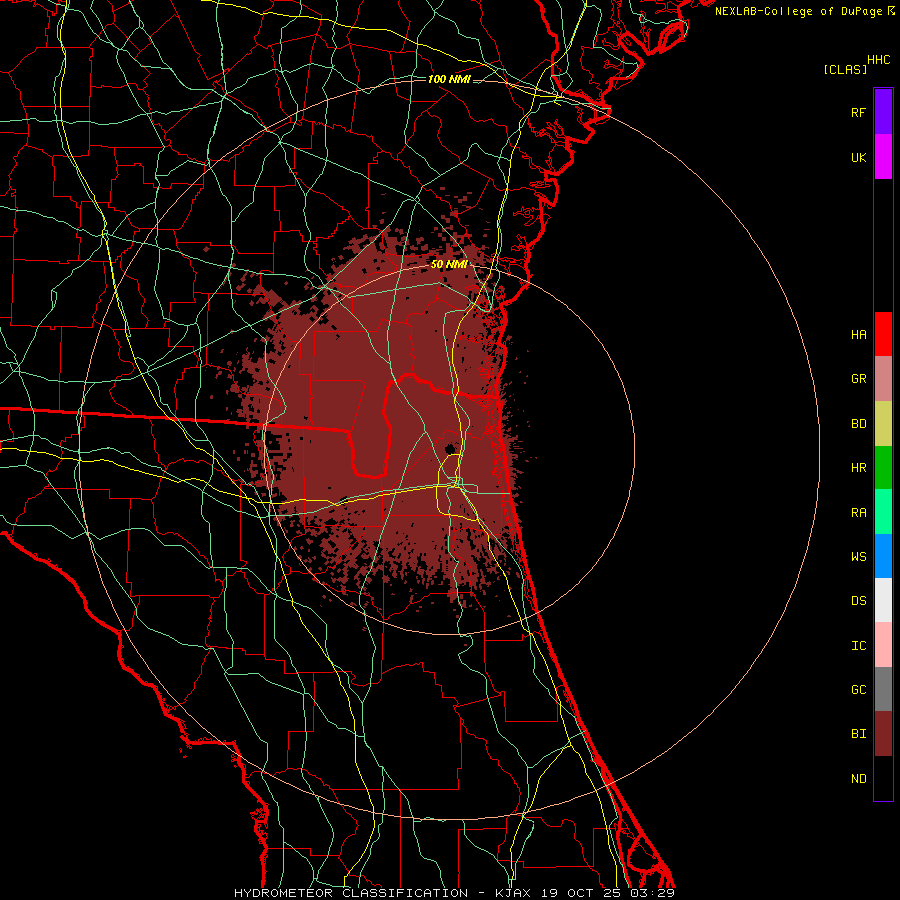
Task: Click the HHC product label
Action: click(x=879, y=60)
